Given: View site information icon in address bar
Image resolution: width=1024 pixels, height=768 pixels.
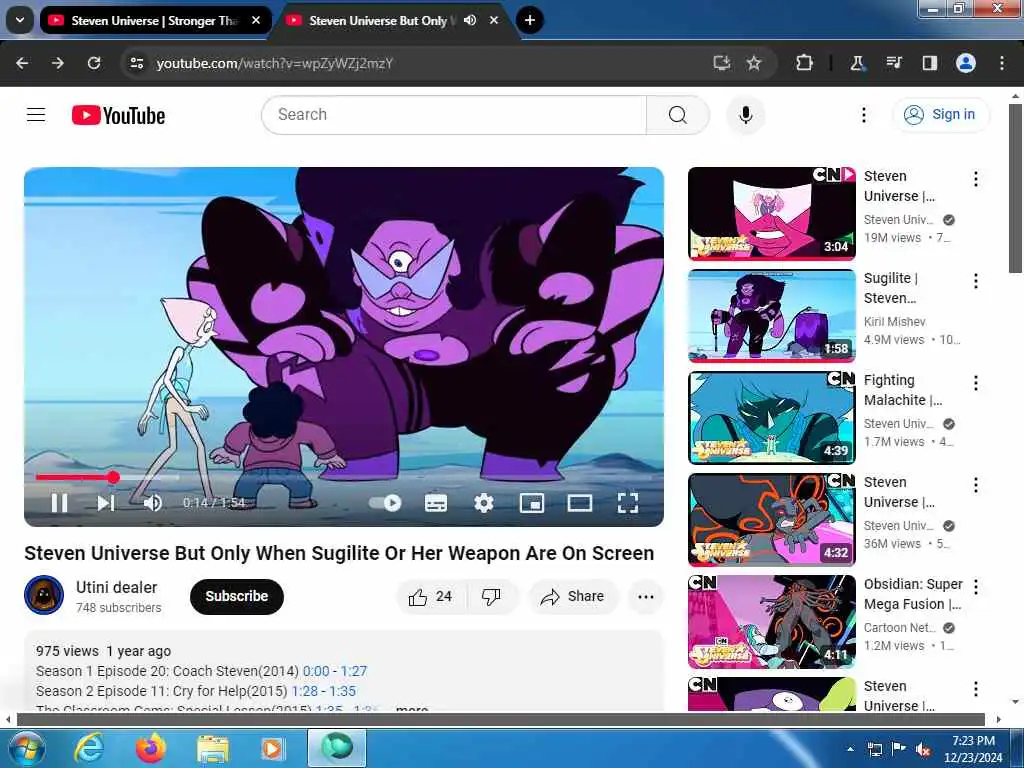Looking at the screenshot, I should [x=136, y=63].
